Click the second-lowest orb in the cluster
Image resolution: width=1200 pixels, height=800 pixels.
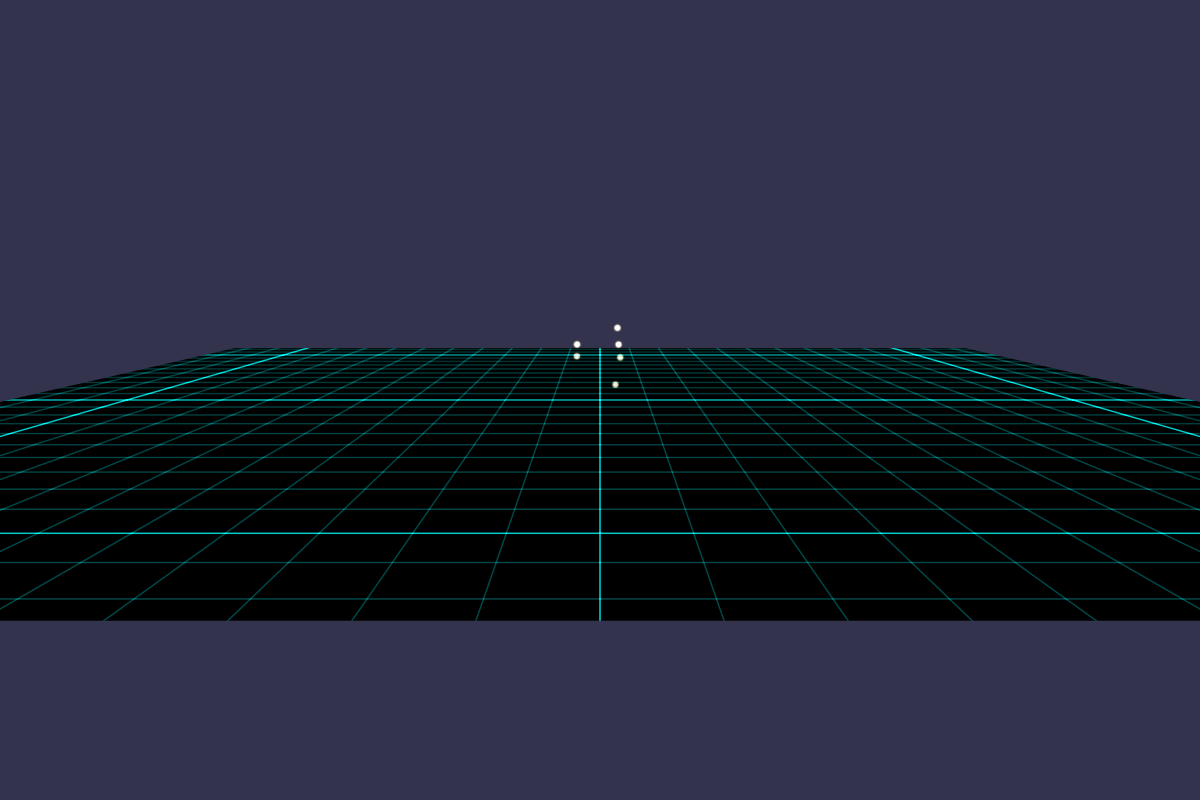pos(620,357)
